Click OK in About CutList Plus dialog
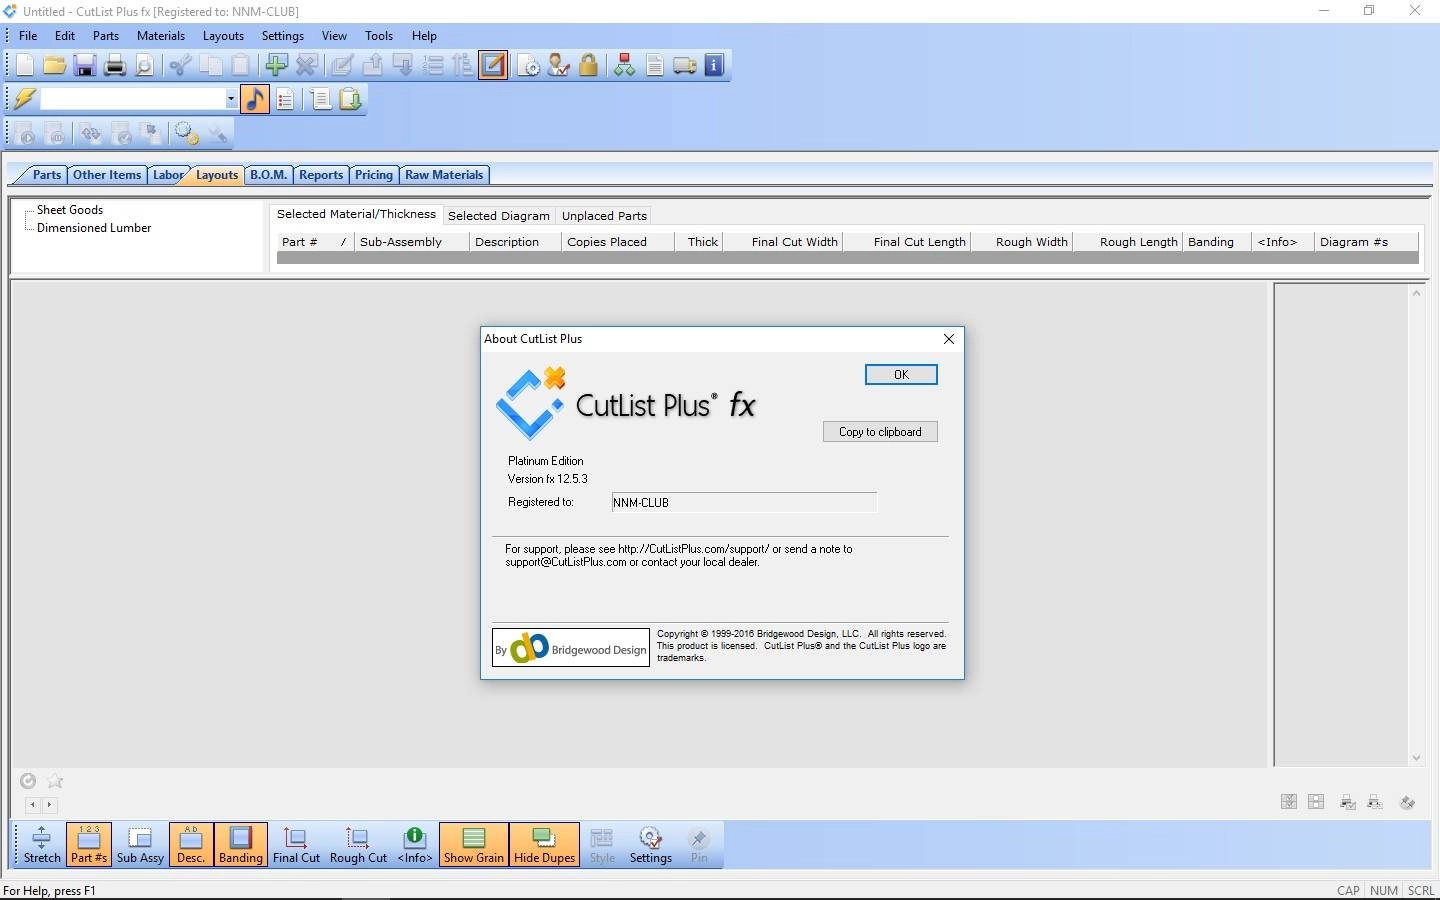Screen dimensions: 1440x900 [901, 374]
